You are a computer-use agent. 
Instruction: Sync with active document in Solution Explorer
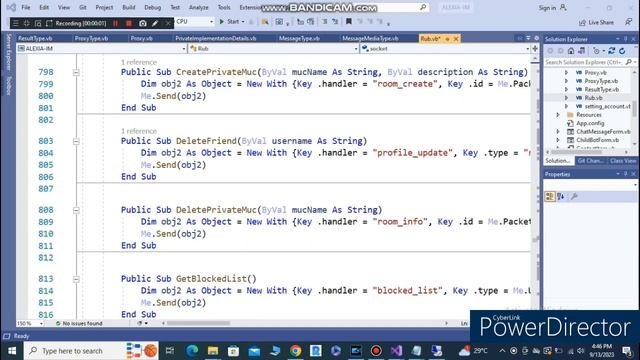coord(611,51)
